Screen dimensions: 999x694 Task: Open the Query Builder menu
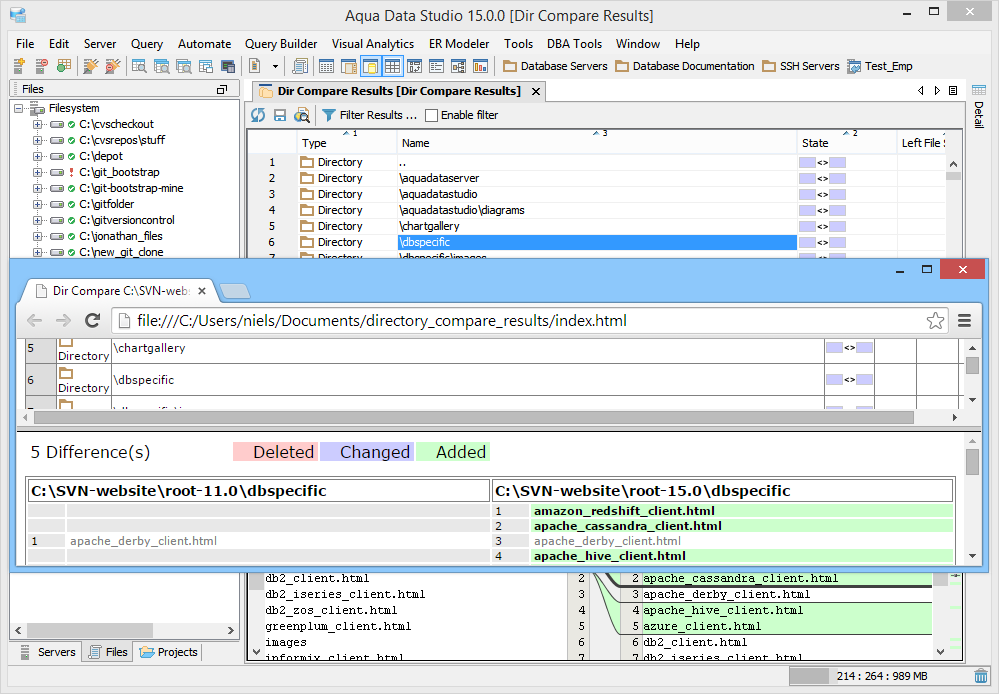point(281,44)
